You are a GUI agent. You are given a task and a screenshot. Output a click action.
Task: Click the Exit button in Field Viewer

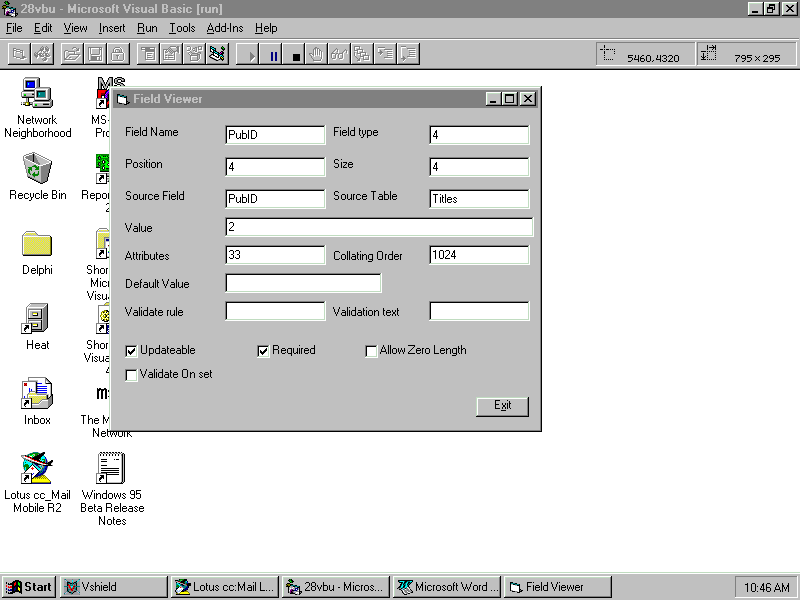(x=502, y=405)
